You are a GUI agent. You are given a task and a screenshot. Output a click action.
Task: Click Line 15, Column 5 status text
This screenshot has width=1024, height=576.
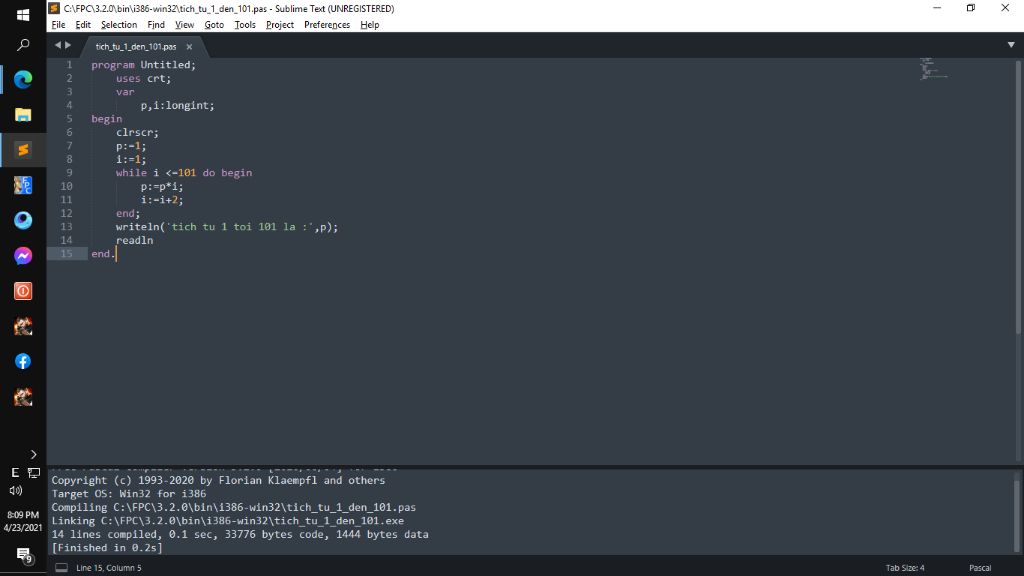109,568
